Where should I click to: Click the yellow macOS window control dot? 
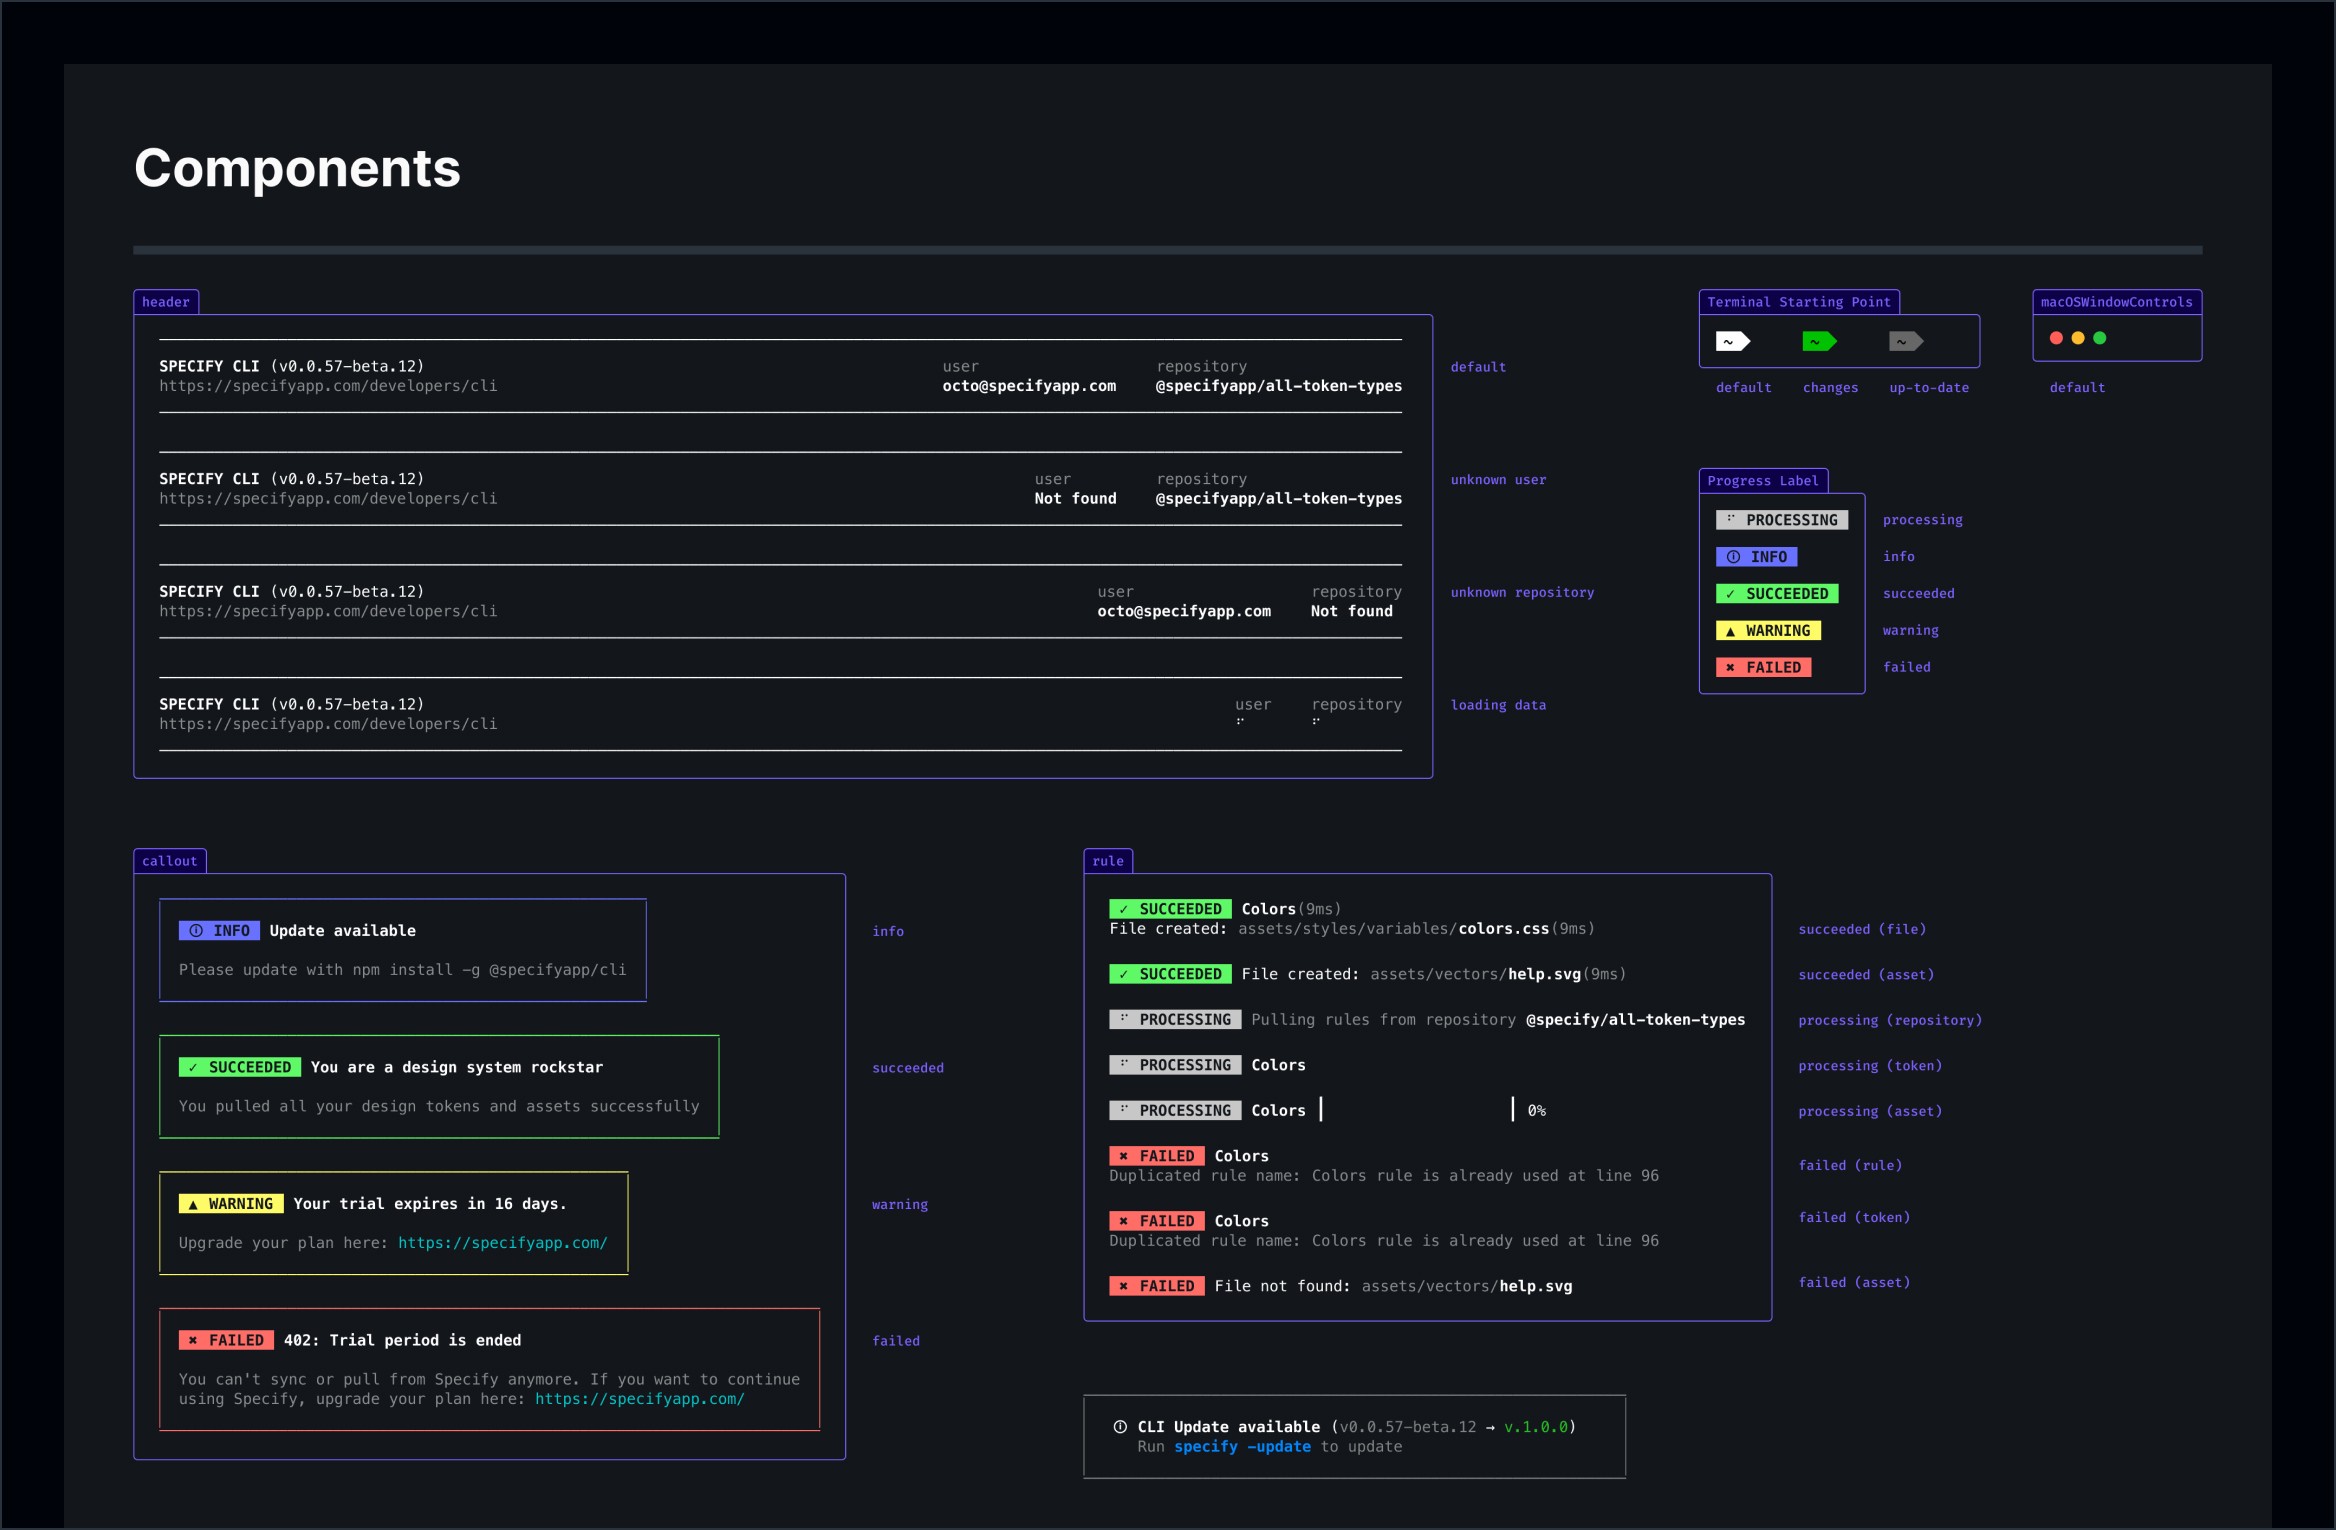[x=2078, y=338]
